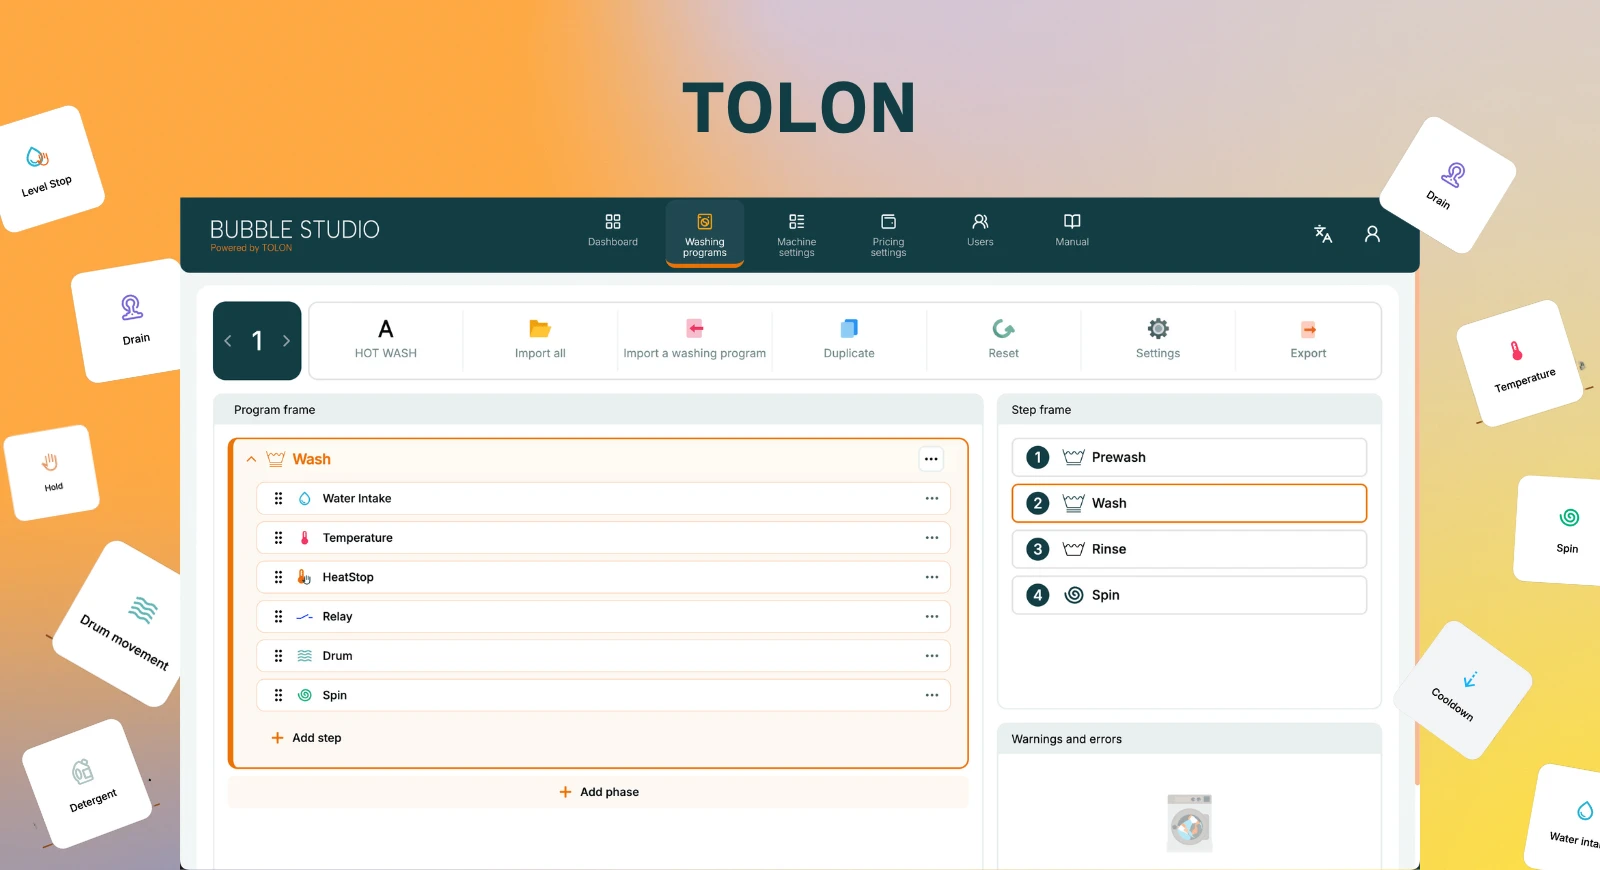Viewport: 1600px width, 870px height.
Task: Click the Duplicate icon
Action: [849, 328]
